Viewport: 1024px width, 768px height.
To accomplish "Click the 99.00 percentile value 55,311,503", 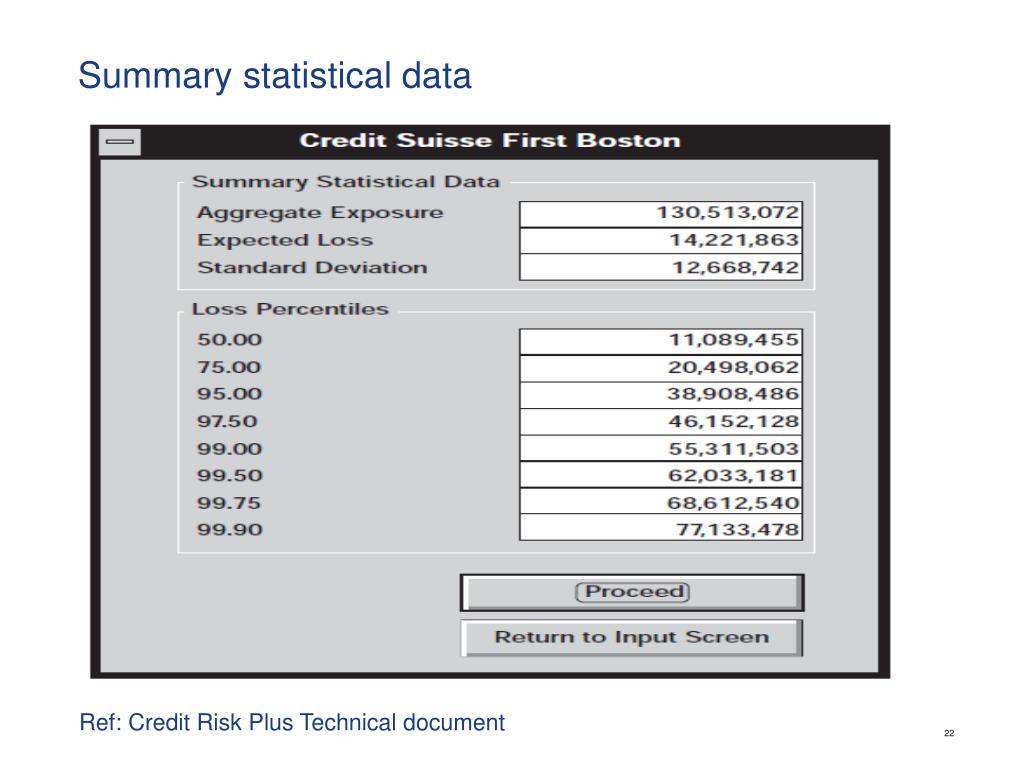I will (661, 449).
